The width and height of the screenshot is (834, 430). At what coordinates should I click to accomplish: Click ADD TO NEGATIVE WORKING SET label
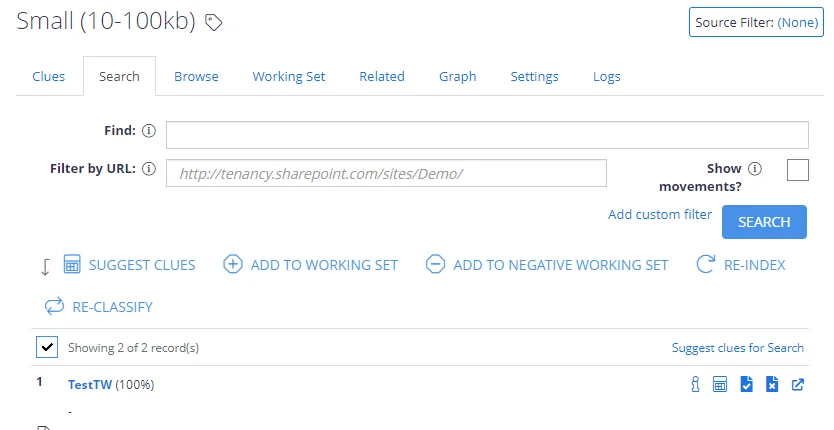tap(561, 265)
